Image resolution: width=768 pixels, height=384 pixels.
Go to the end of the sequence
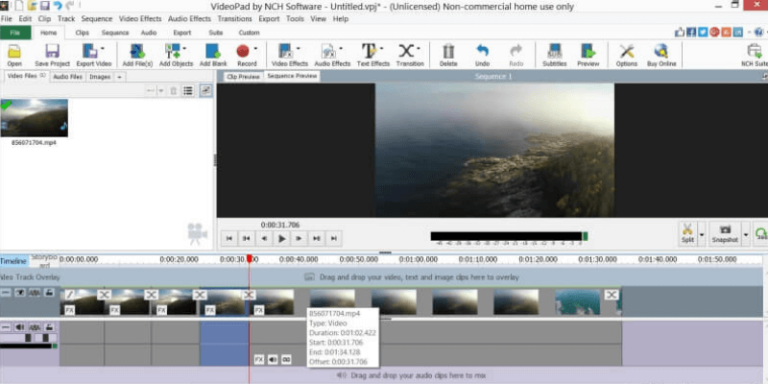(334, 239)
